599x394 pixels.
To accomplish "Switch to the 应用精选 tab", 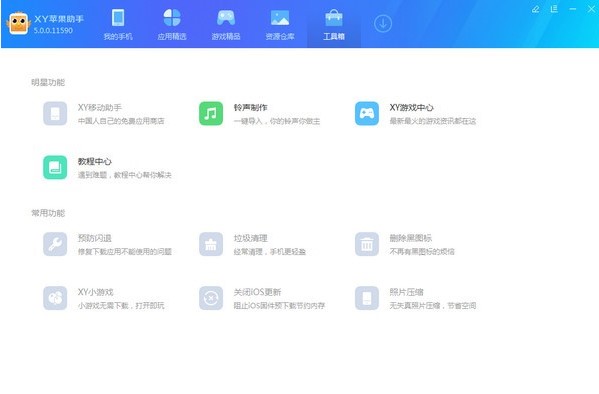I will (x=172, y=25).
